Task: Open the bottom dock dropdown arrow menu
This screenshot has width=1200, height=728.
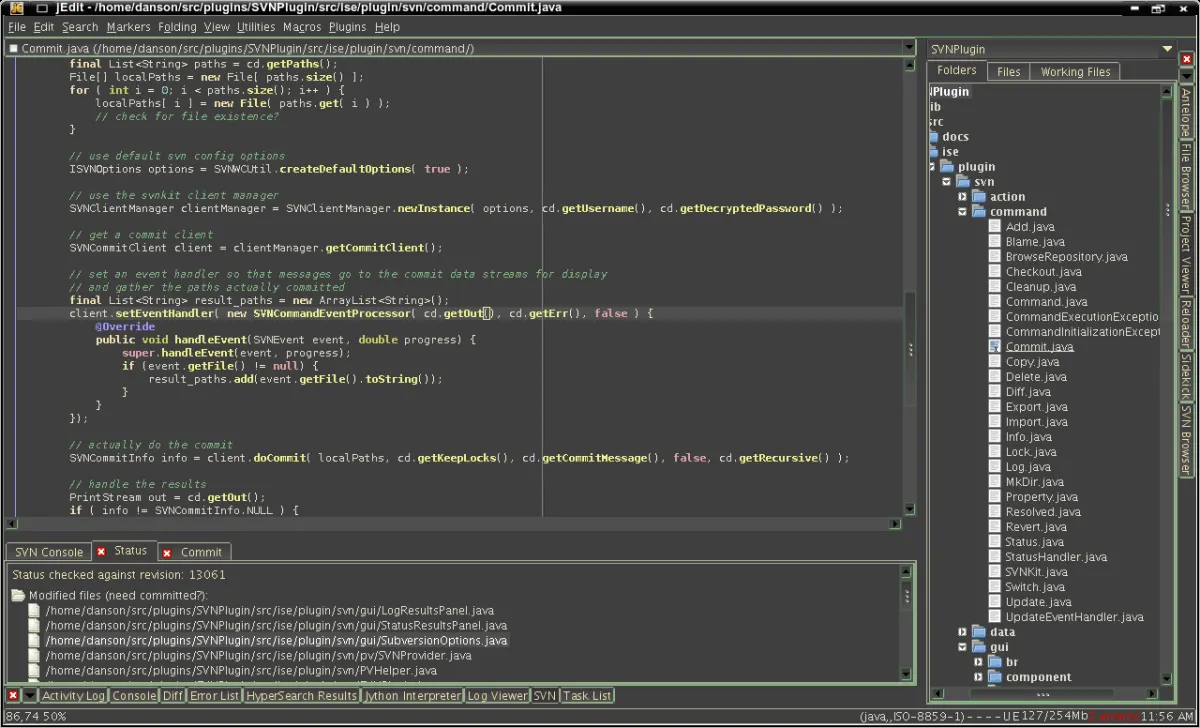Action: click(x=30, y=695)
